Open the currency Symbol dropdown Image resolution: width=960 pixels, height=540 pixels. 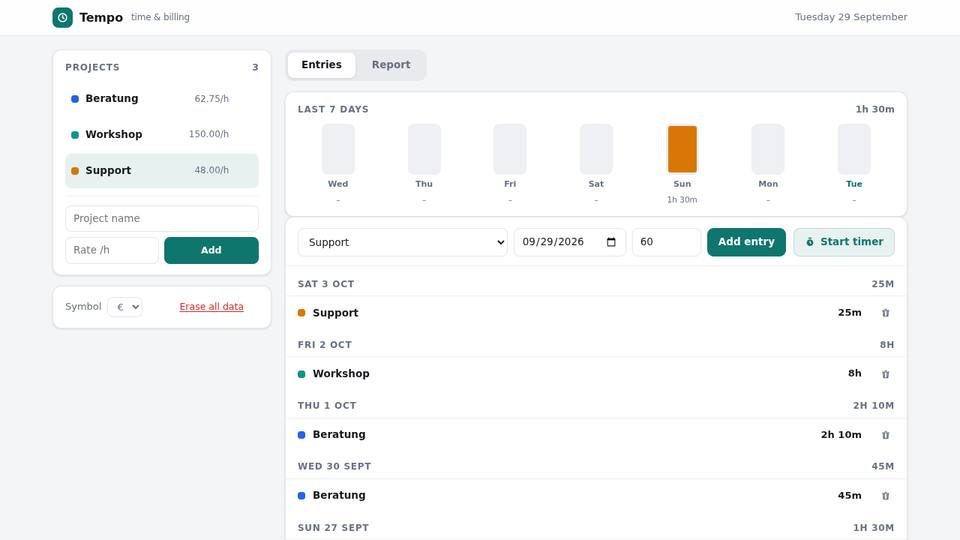(x=125, y=307)
